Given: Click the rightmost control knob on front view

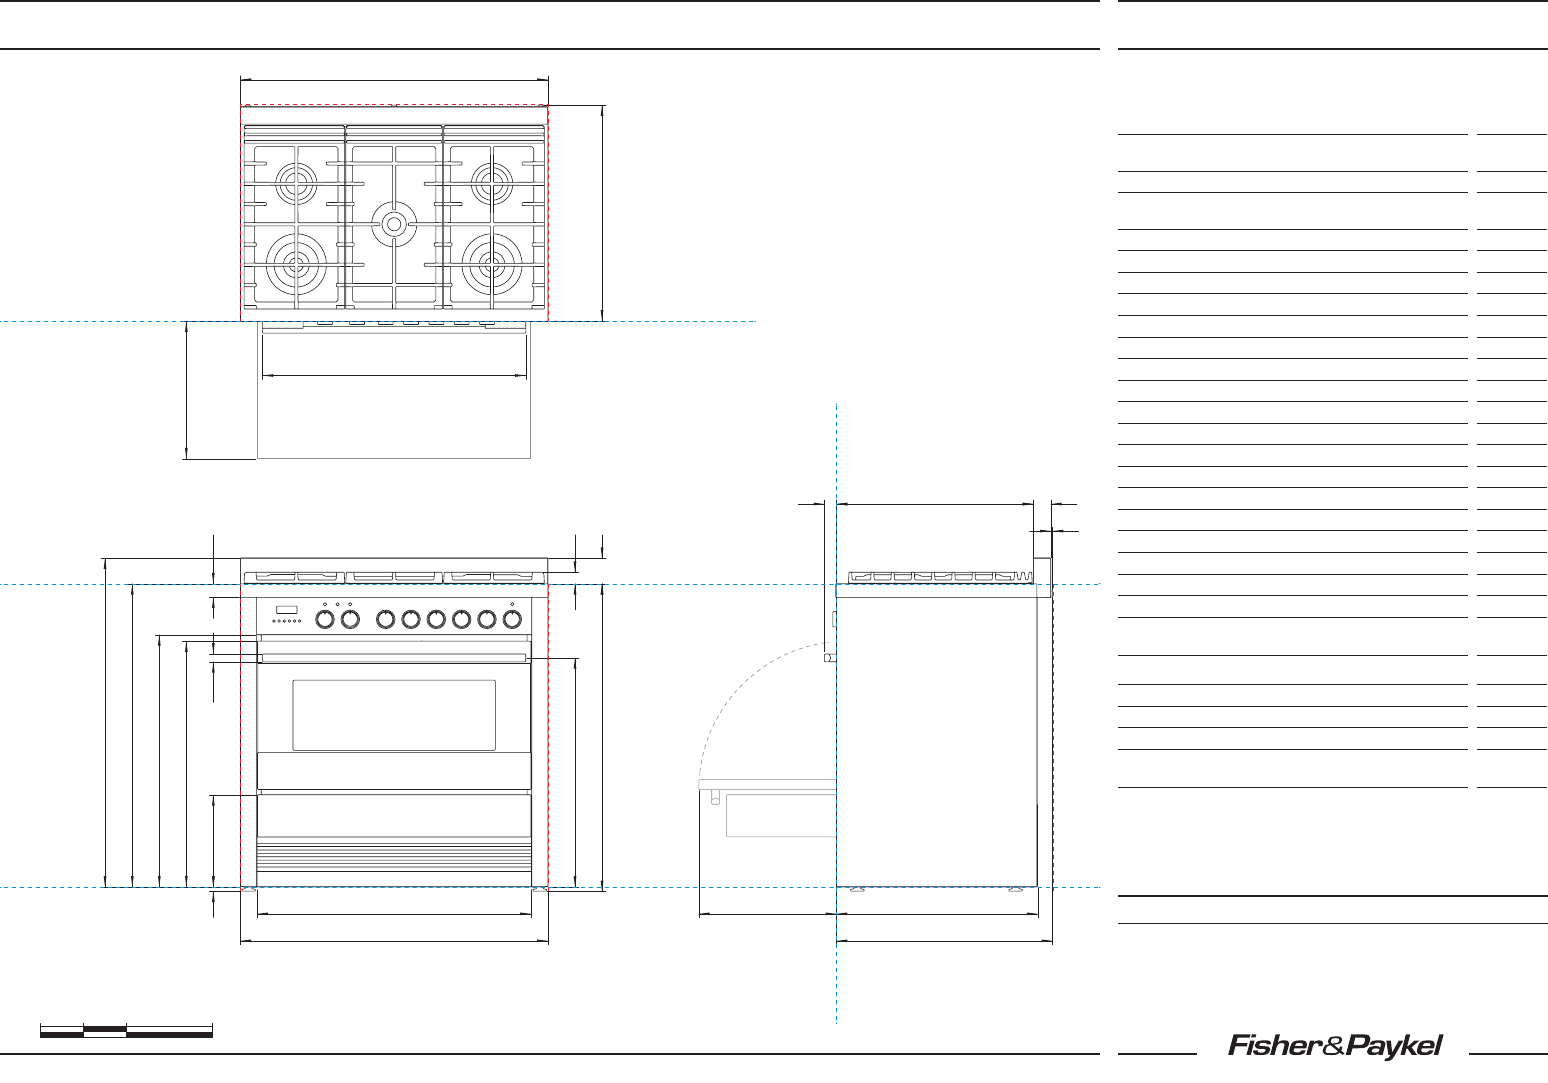Looking at the screenshot, I should 512,619.
